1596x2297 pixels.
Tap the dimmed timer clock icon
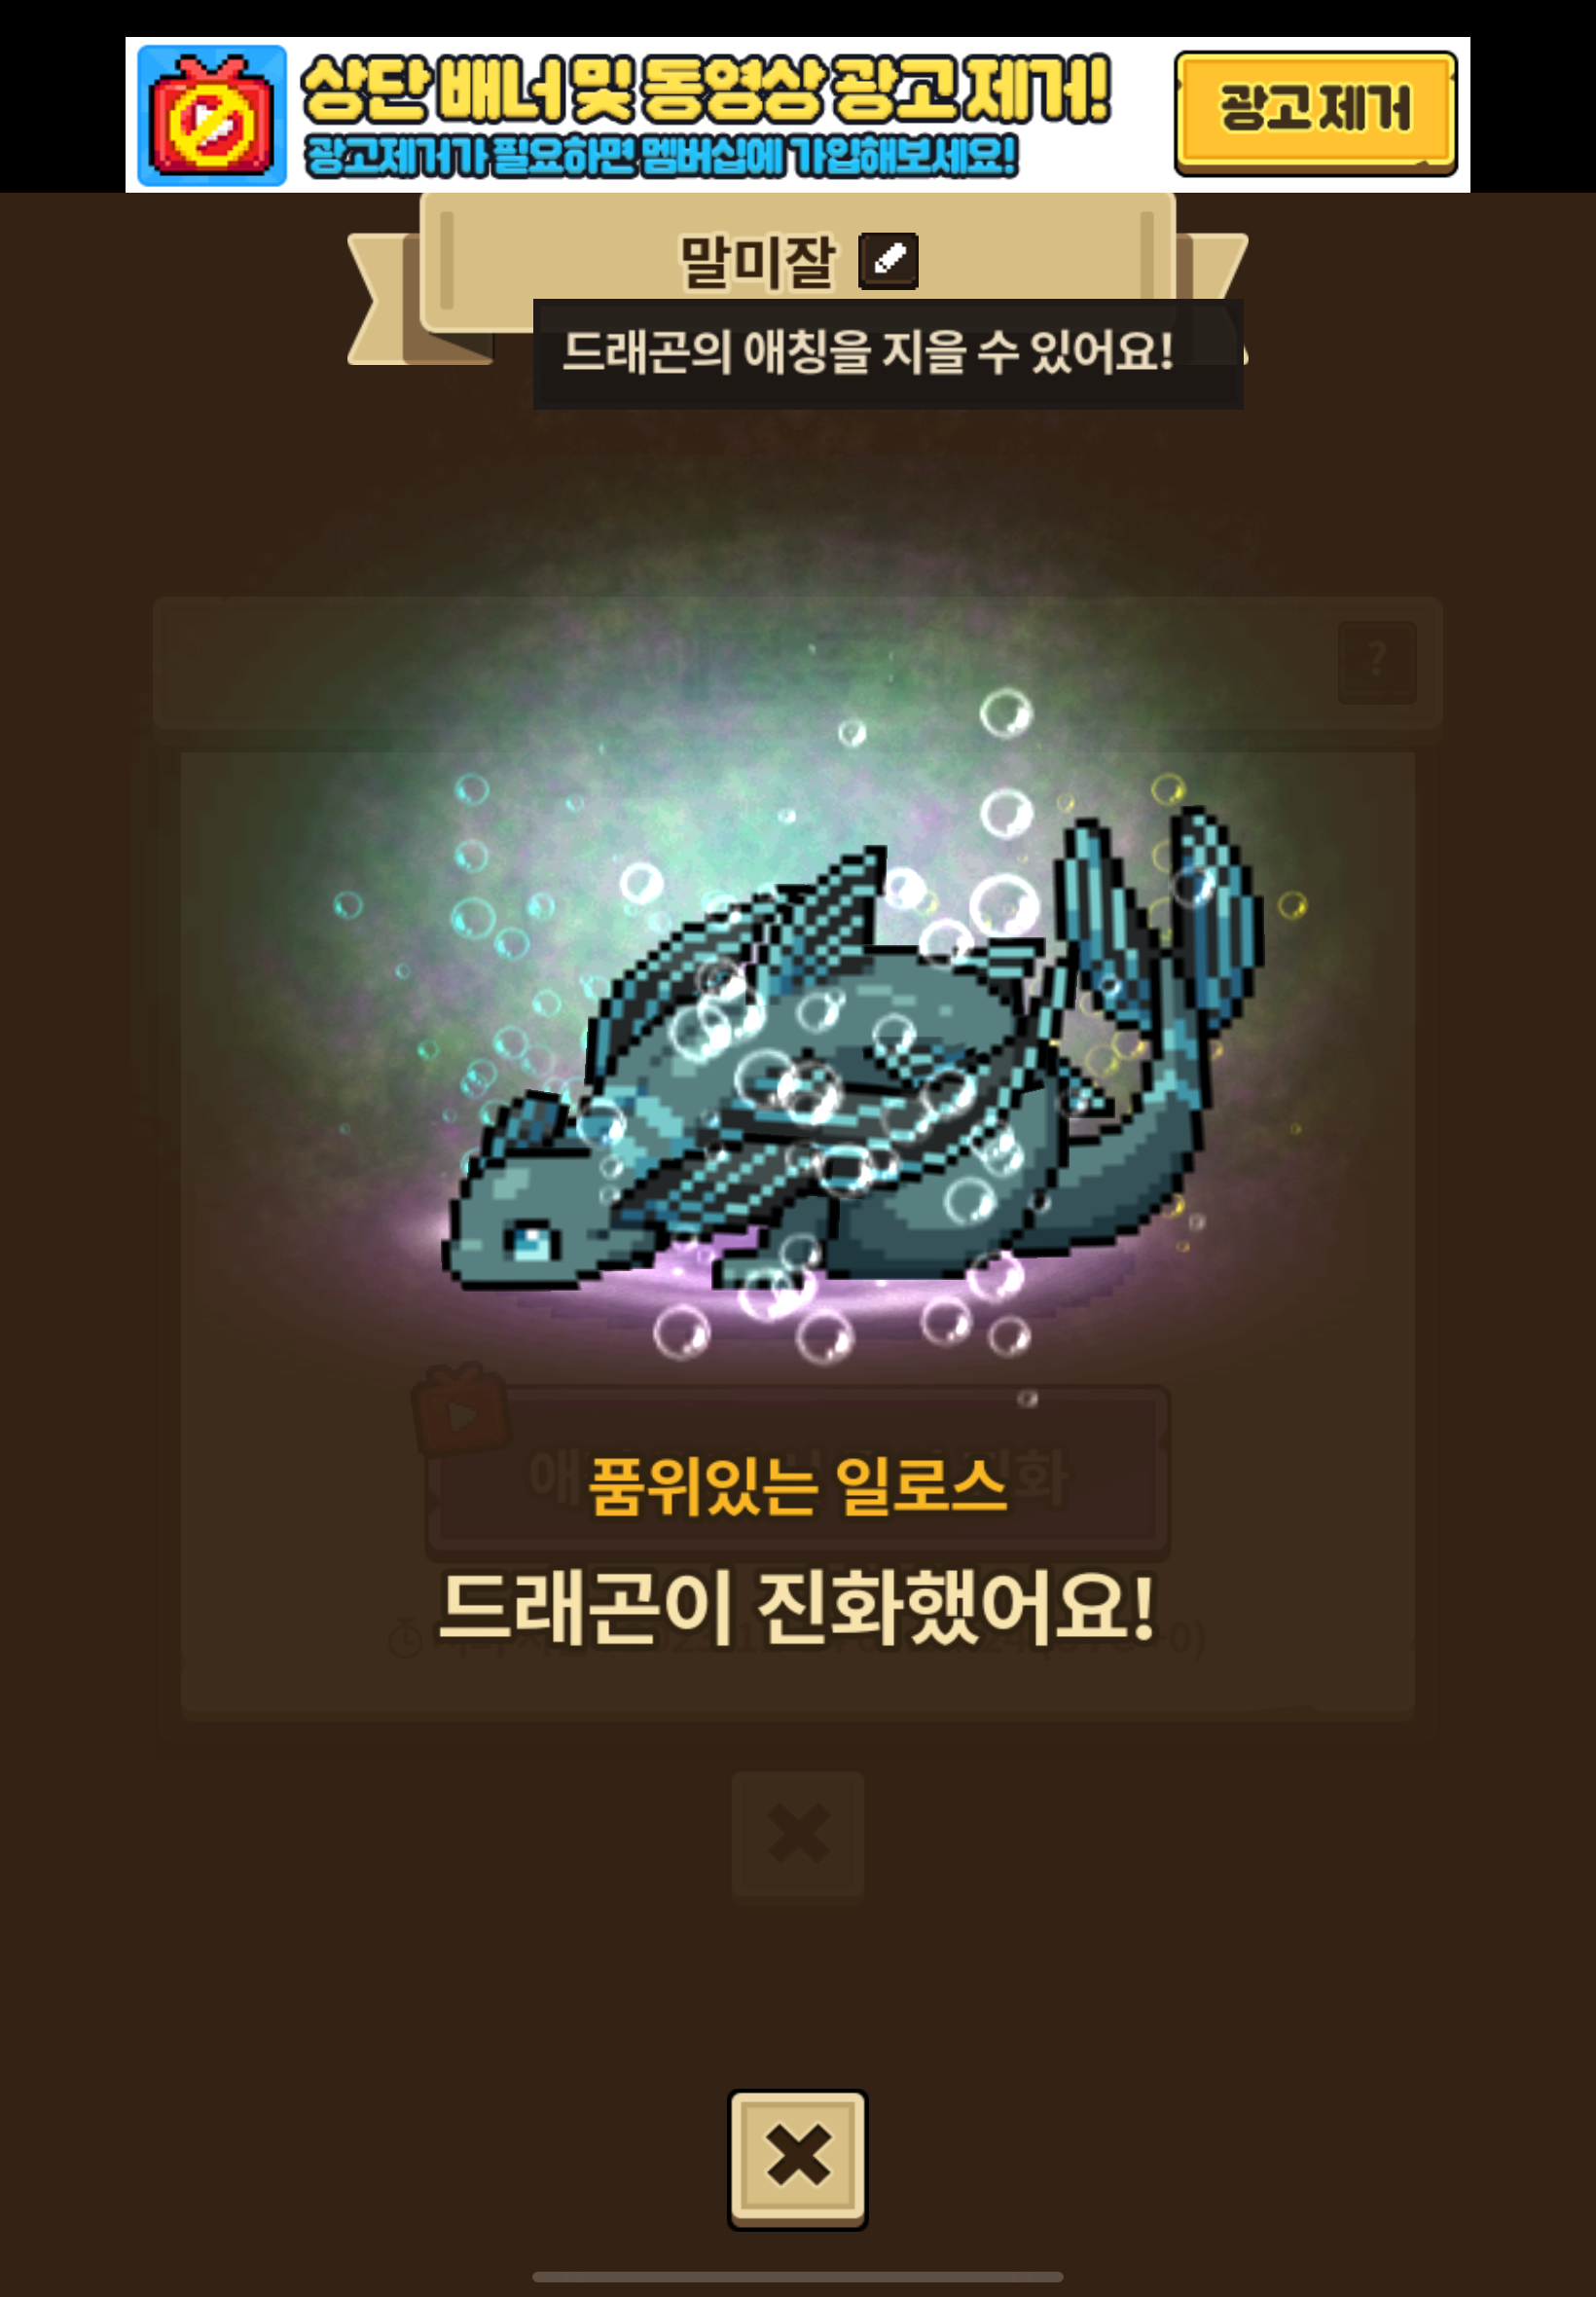coord(404,1640)
